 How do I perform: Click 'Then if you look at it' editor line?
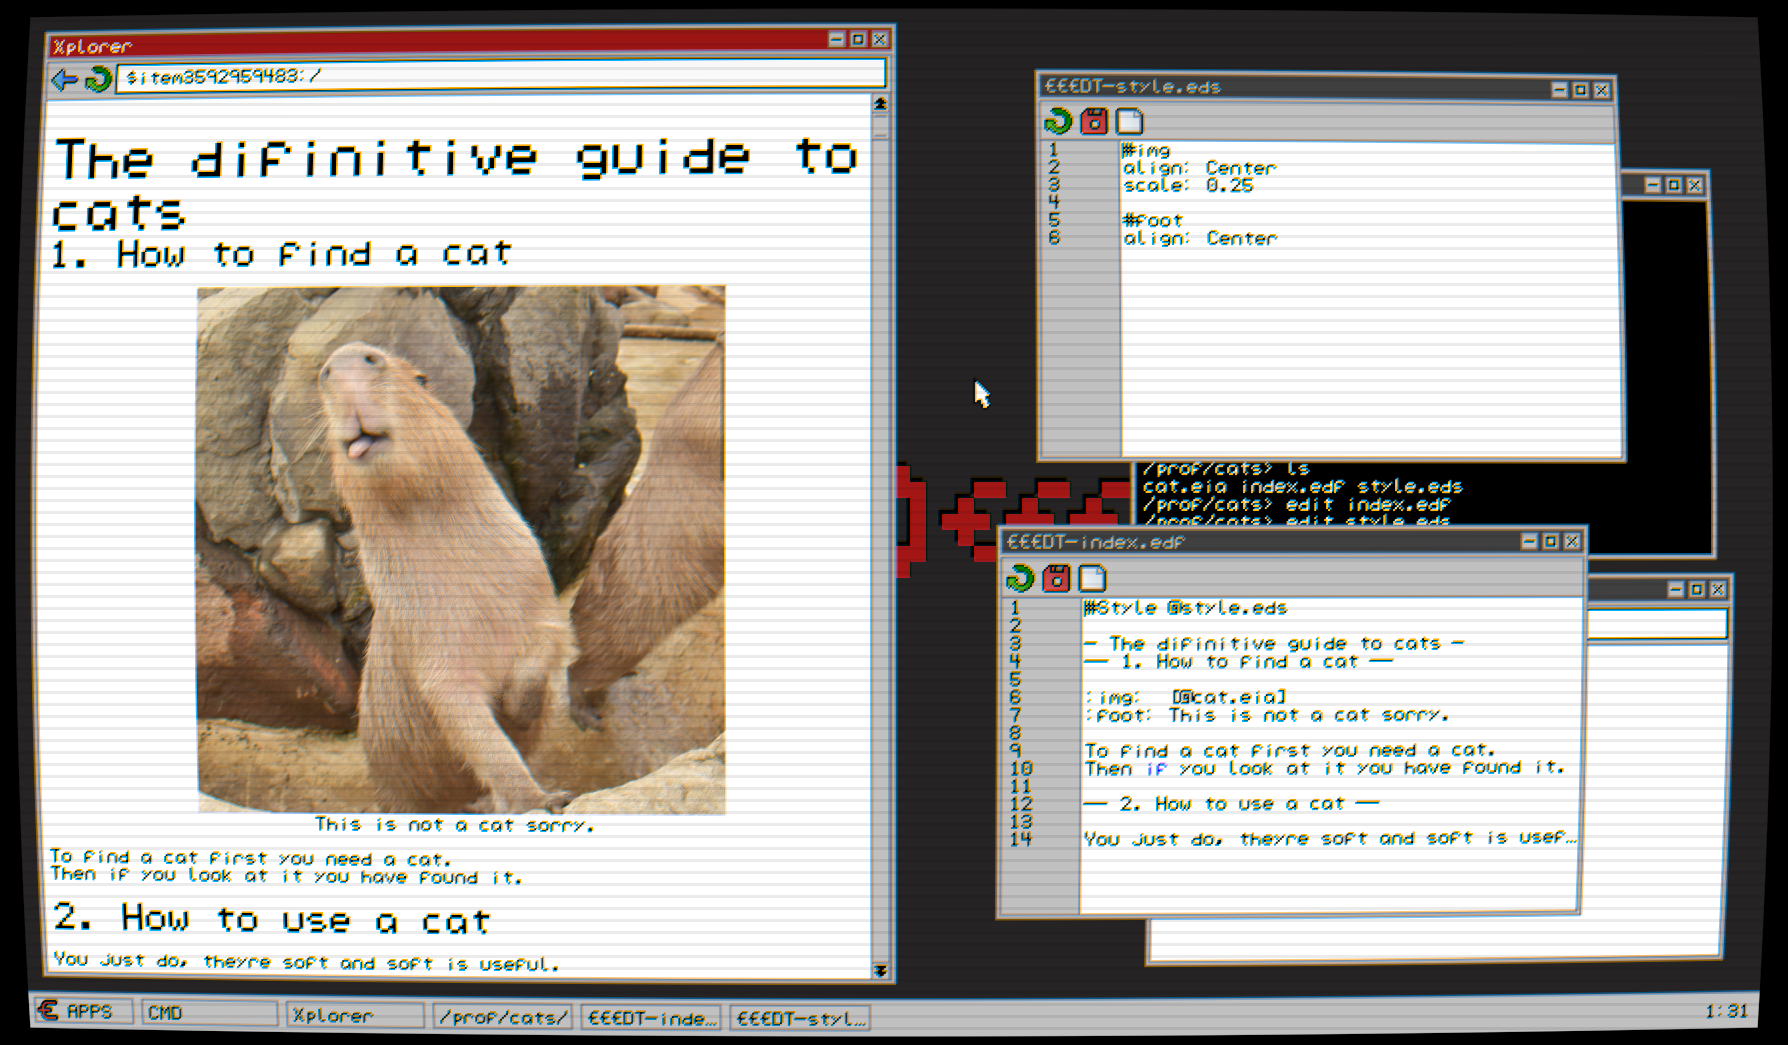(1325, 768)
